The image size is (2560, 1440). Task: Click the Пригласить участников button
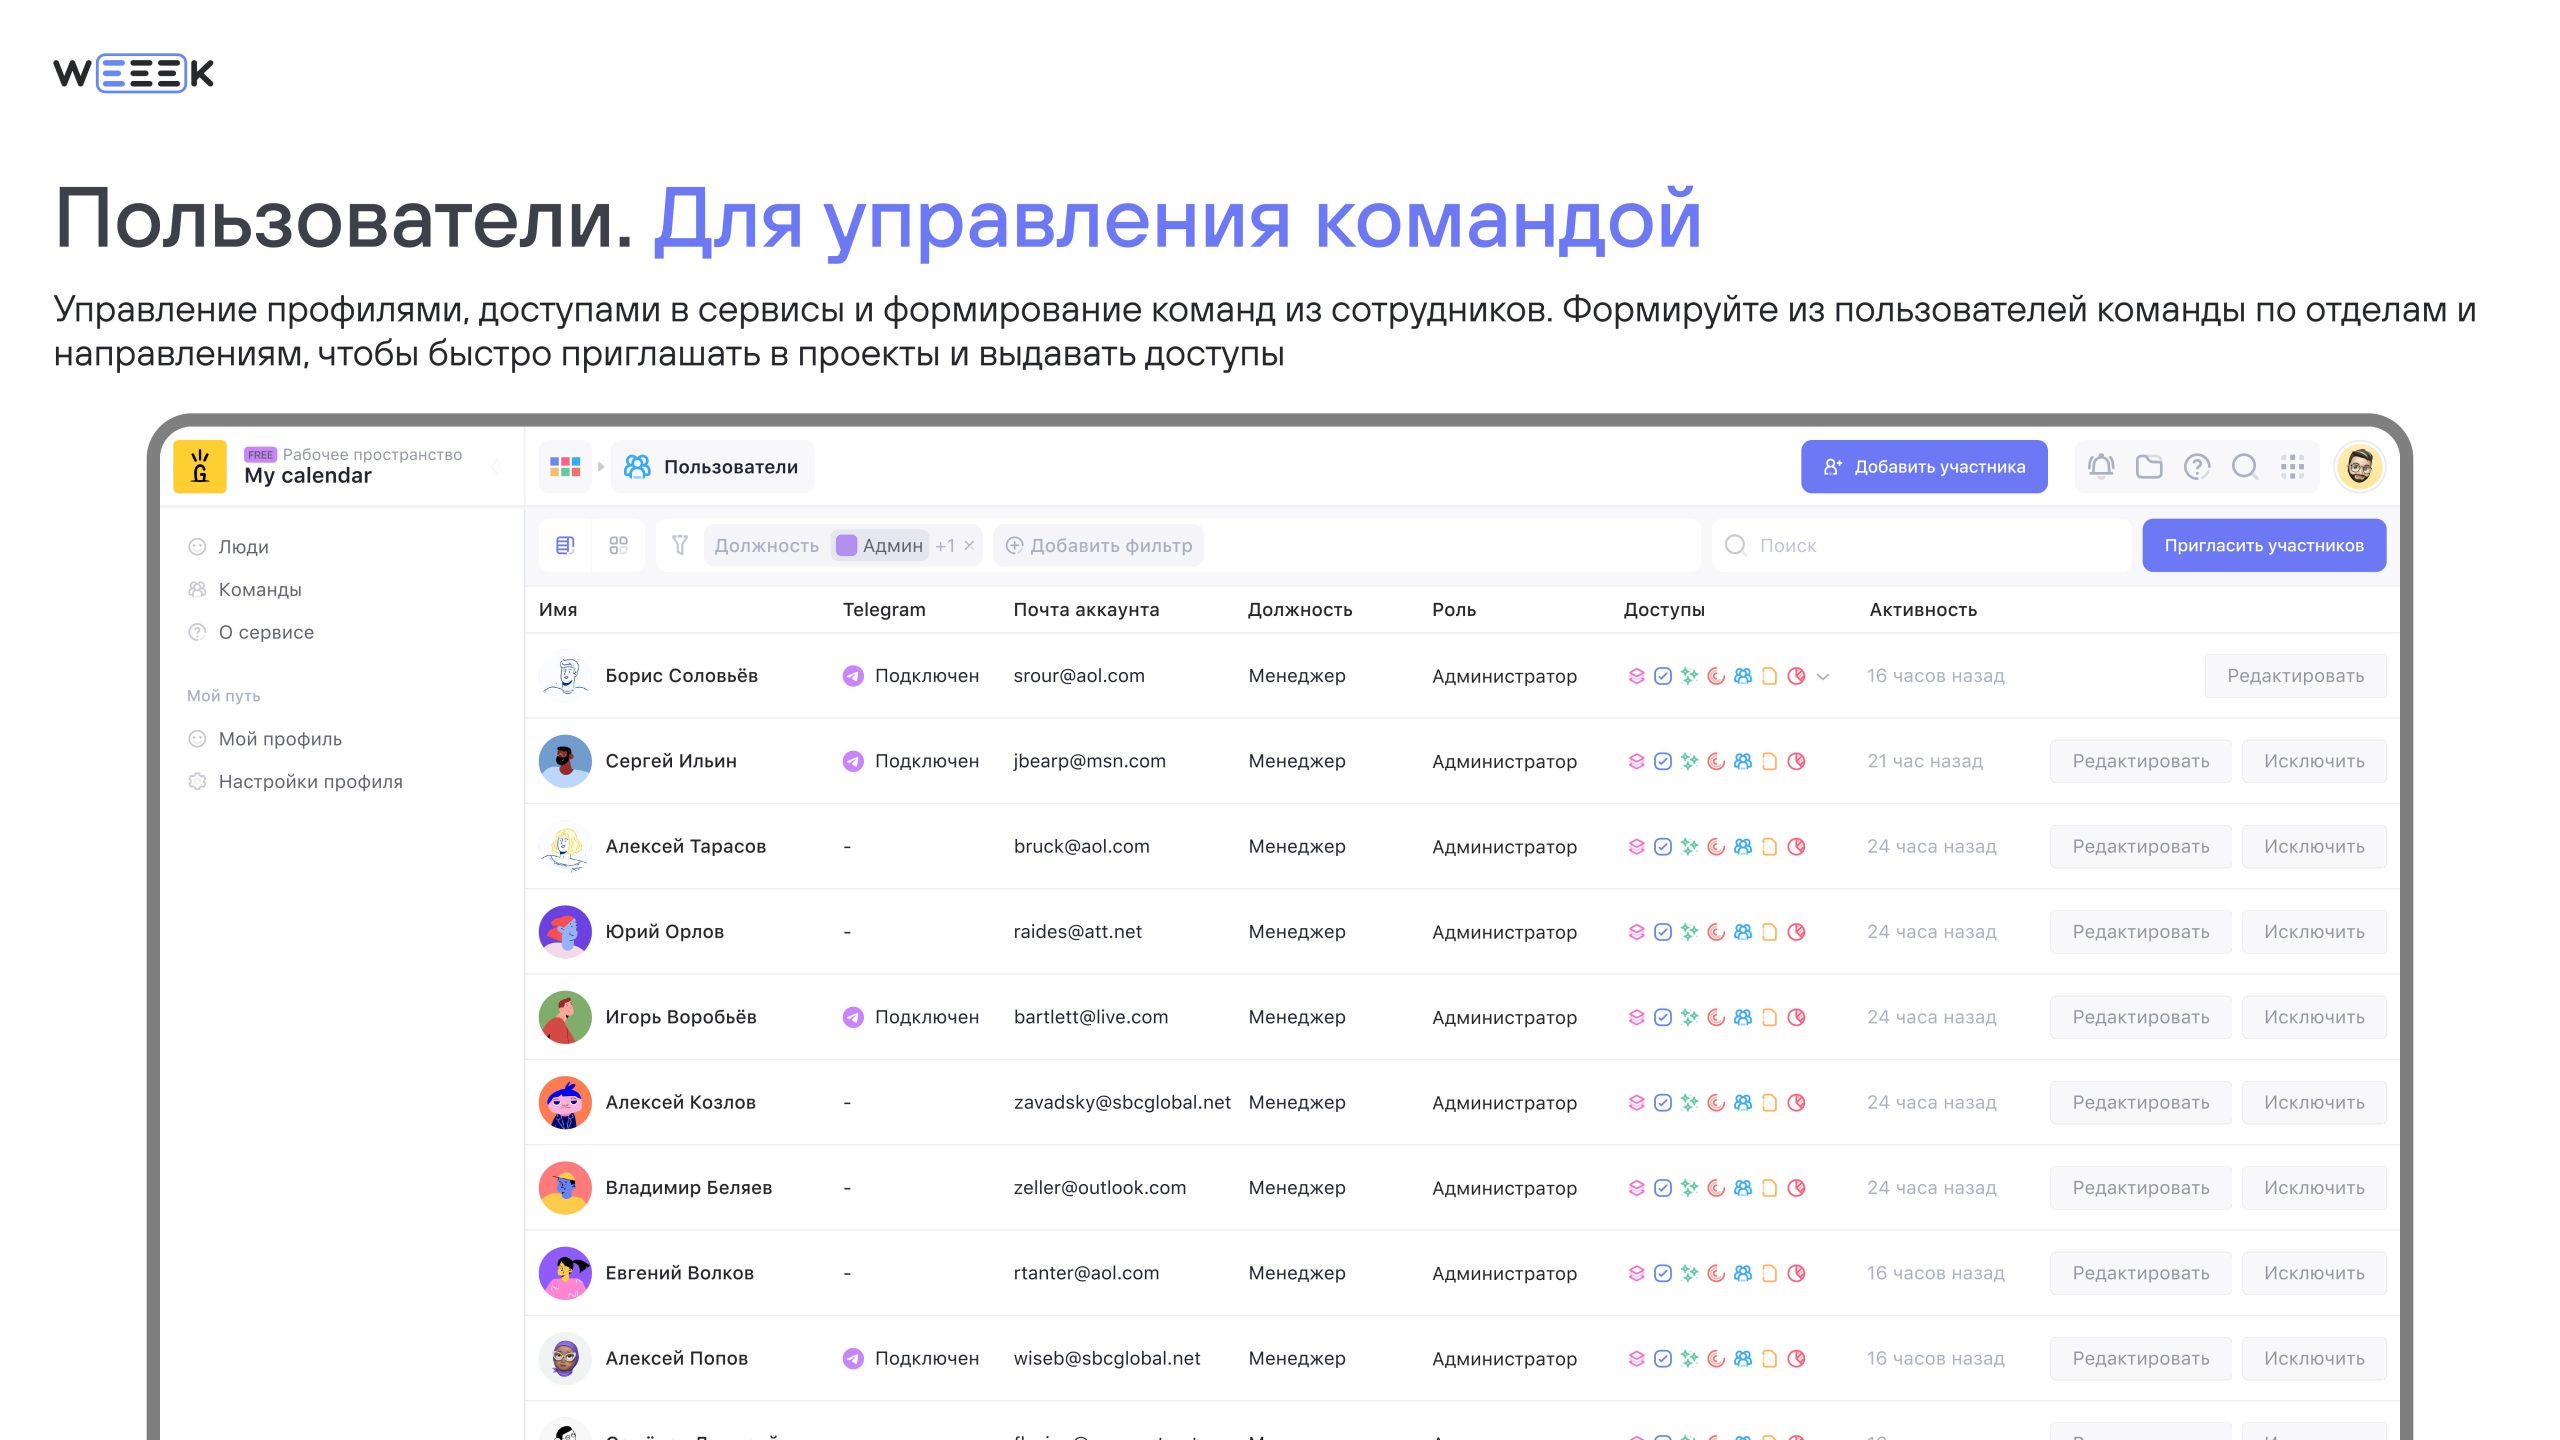(x=2264, y=545)
